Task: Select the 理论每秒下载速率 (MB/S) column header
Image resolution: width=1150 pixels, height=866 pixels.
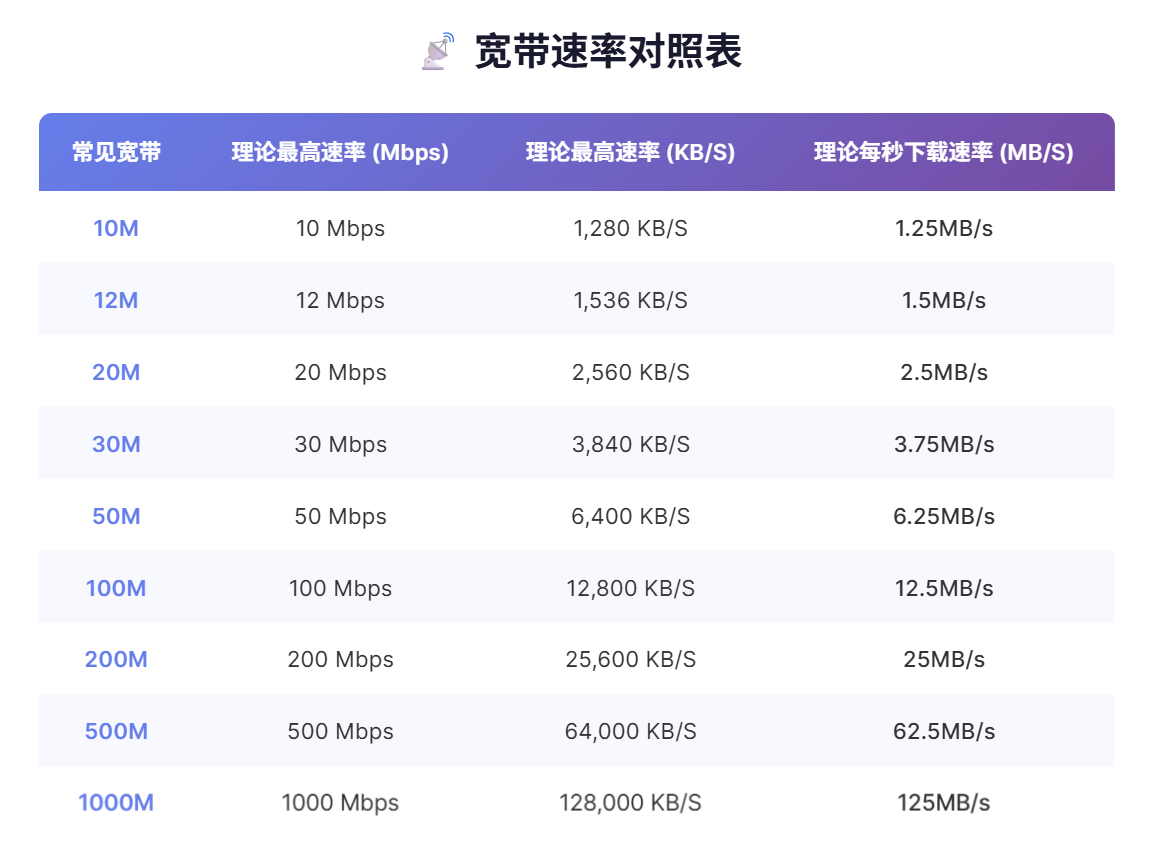Action: click(x=944, y=152)
